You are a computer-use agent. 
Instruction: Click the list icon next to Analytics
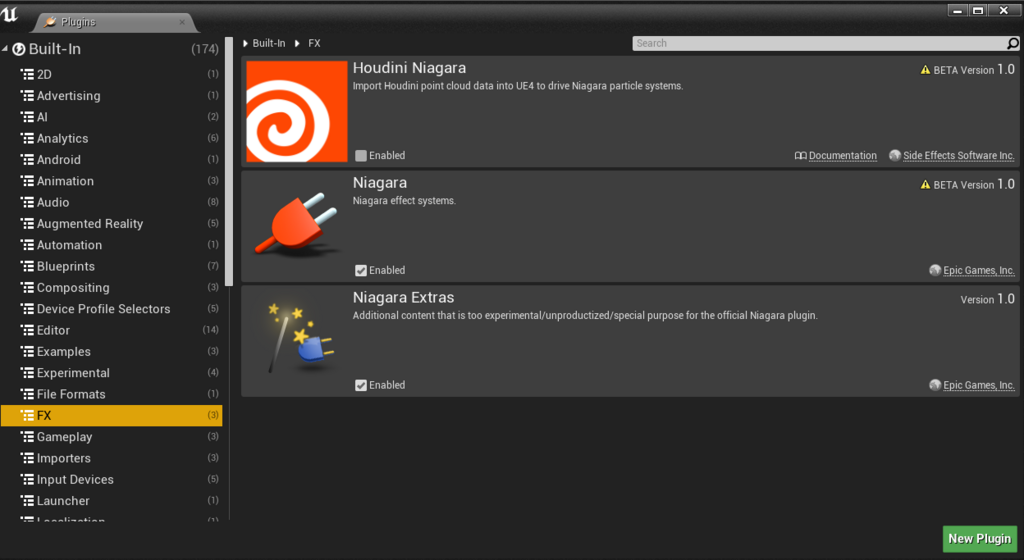[27, 138]
